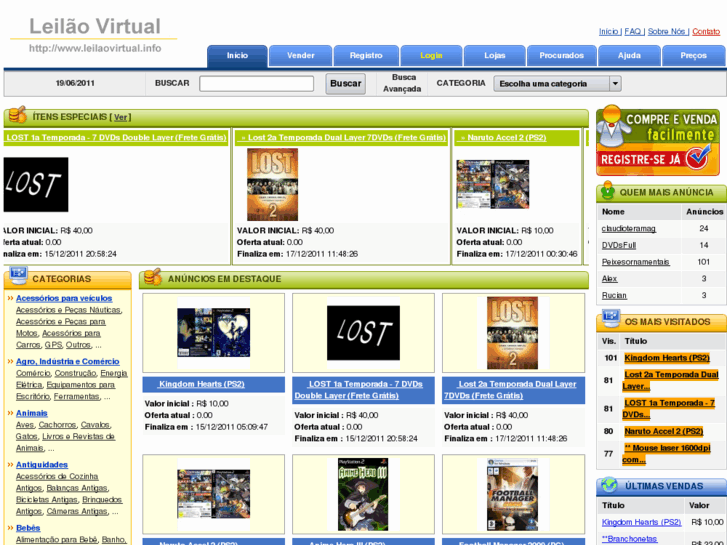Open Naruto Accel 2 (PS2) in Os Mais Visitados

point(663,431)
